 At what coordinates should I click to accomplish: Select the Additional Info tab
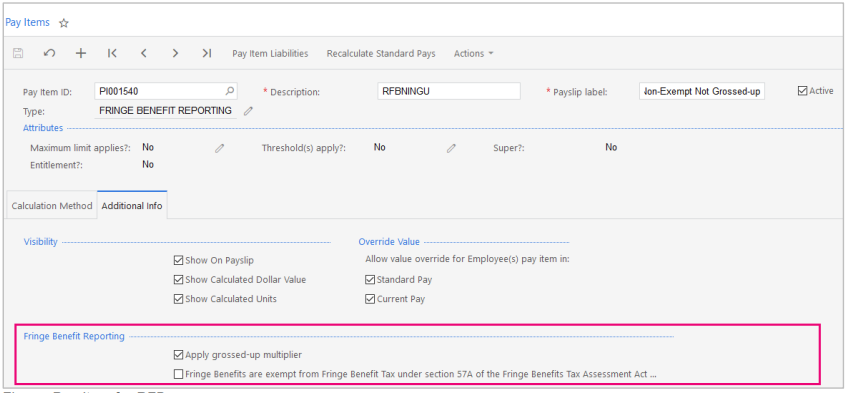(132, 206)
